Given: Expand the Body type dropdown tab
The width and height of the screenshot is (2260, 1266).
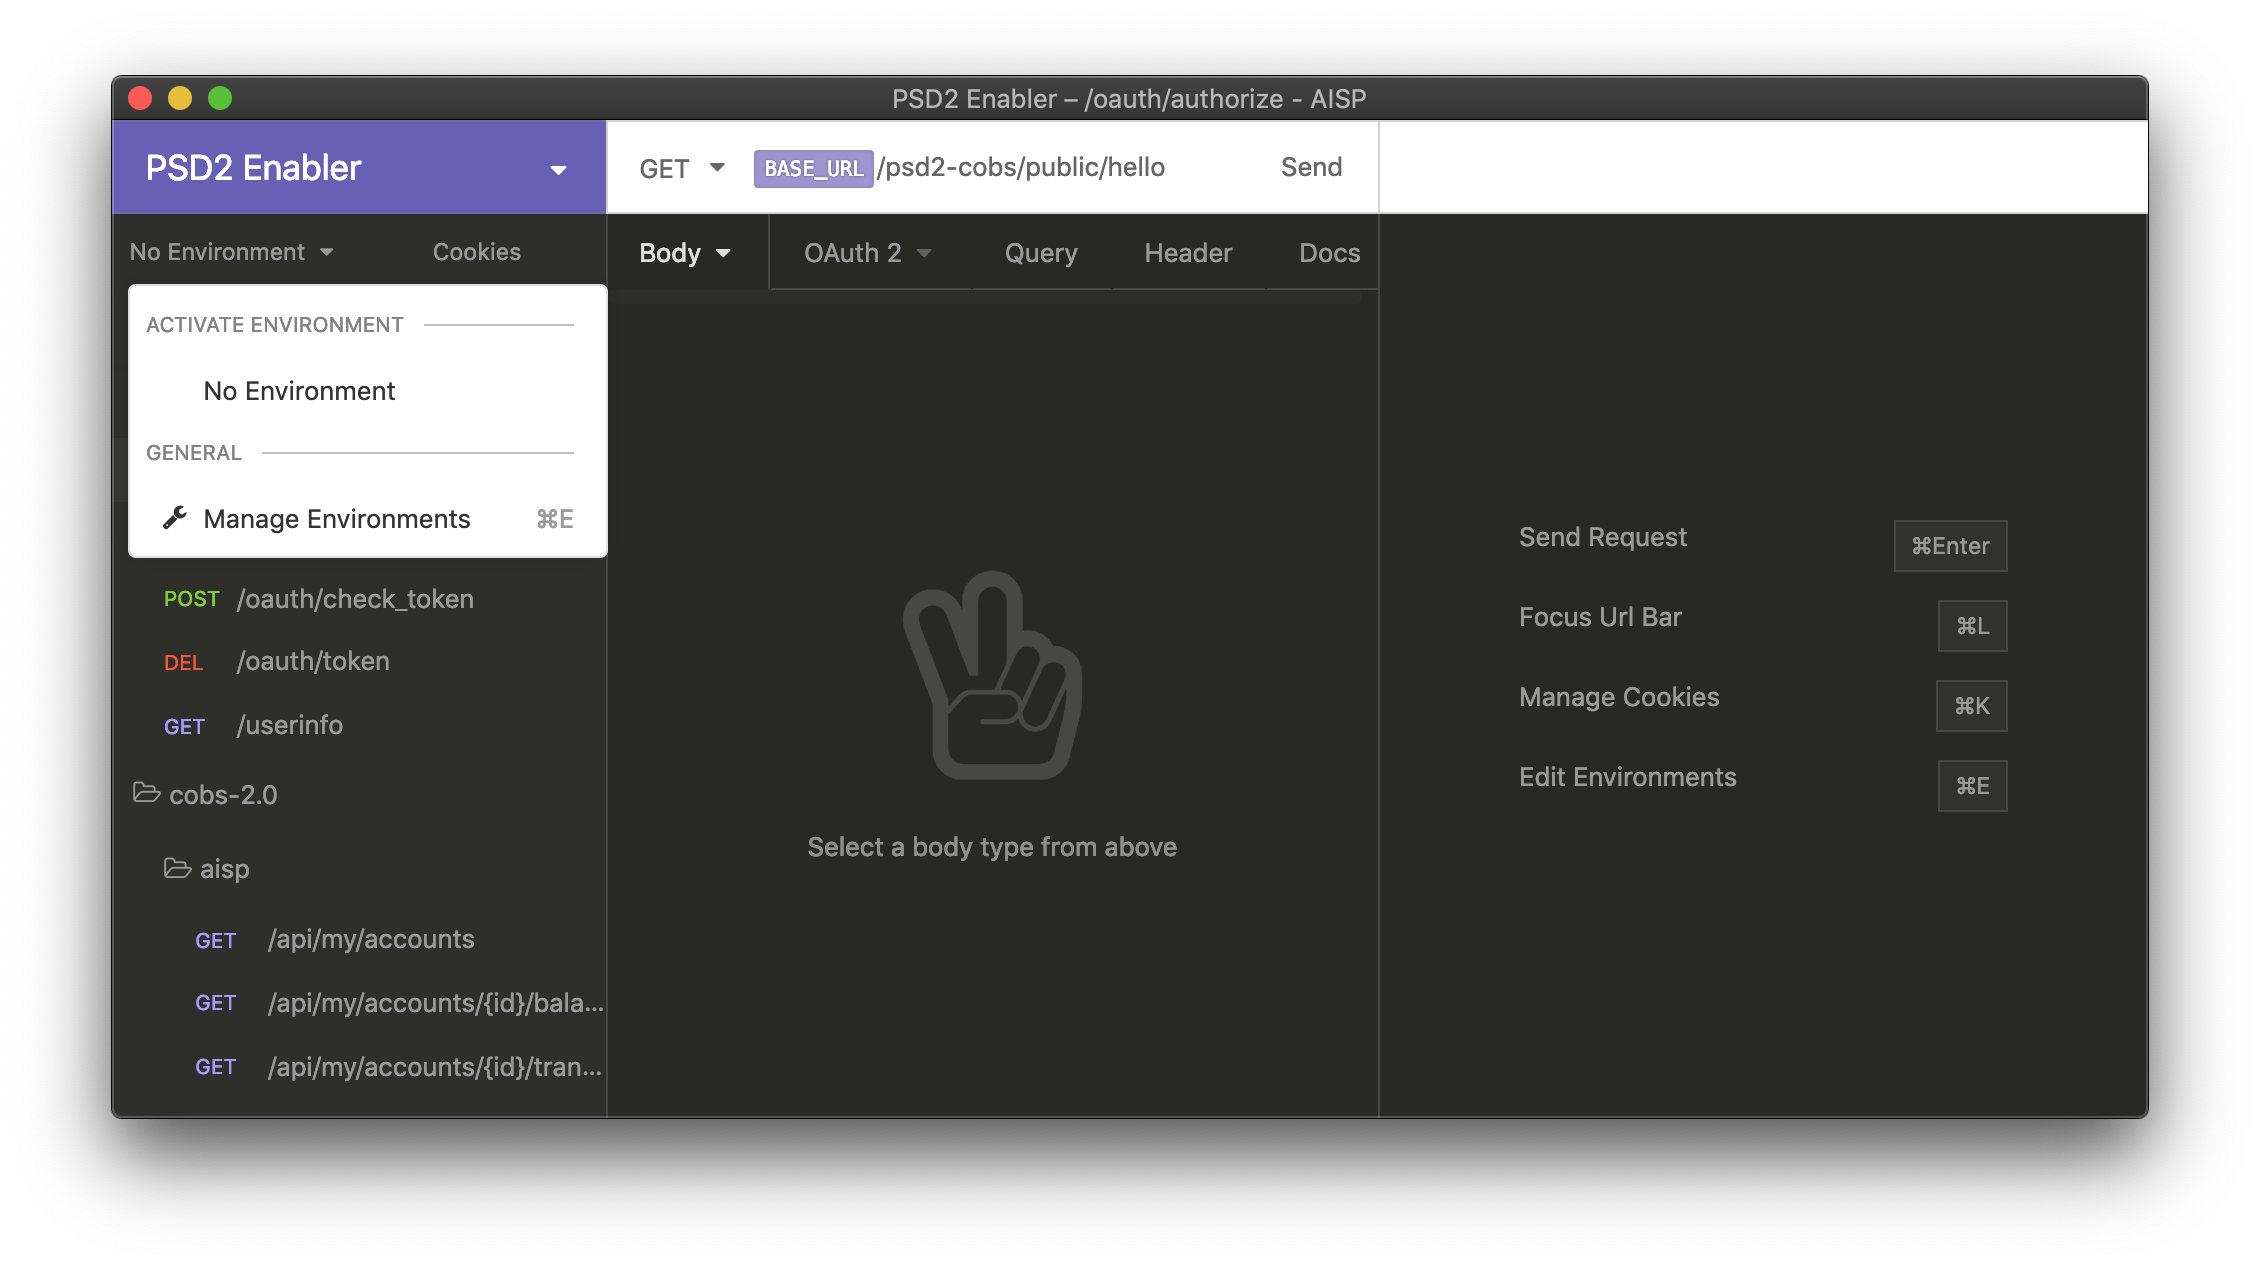Looking at the screenshot, I should click(686, 253).
